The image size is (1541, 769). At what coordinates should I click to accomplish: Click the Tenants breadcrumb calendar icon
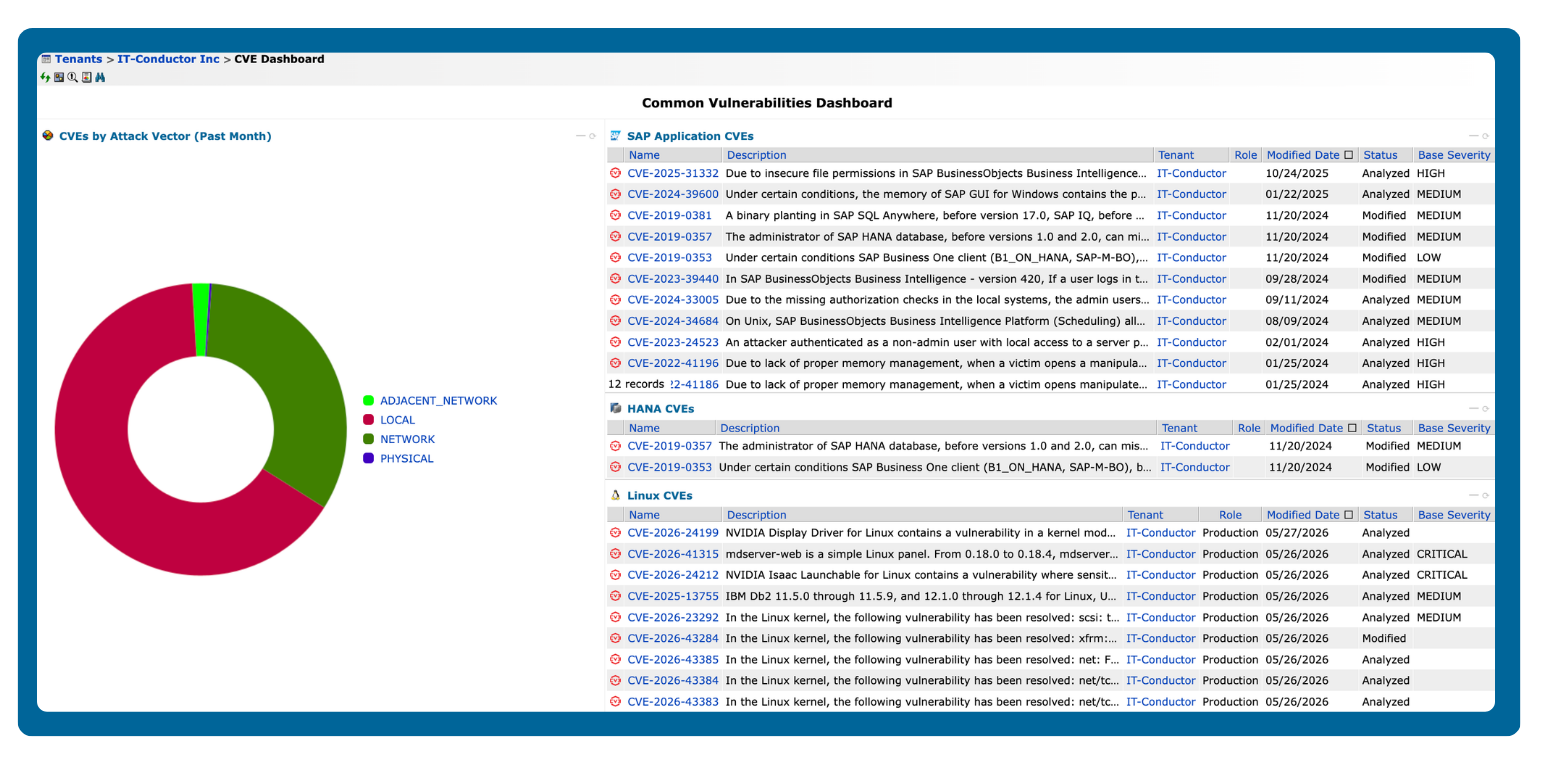point(46,59)
